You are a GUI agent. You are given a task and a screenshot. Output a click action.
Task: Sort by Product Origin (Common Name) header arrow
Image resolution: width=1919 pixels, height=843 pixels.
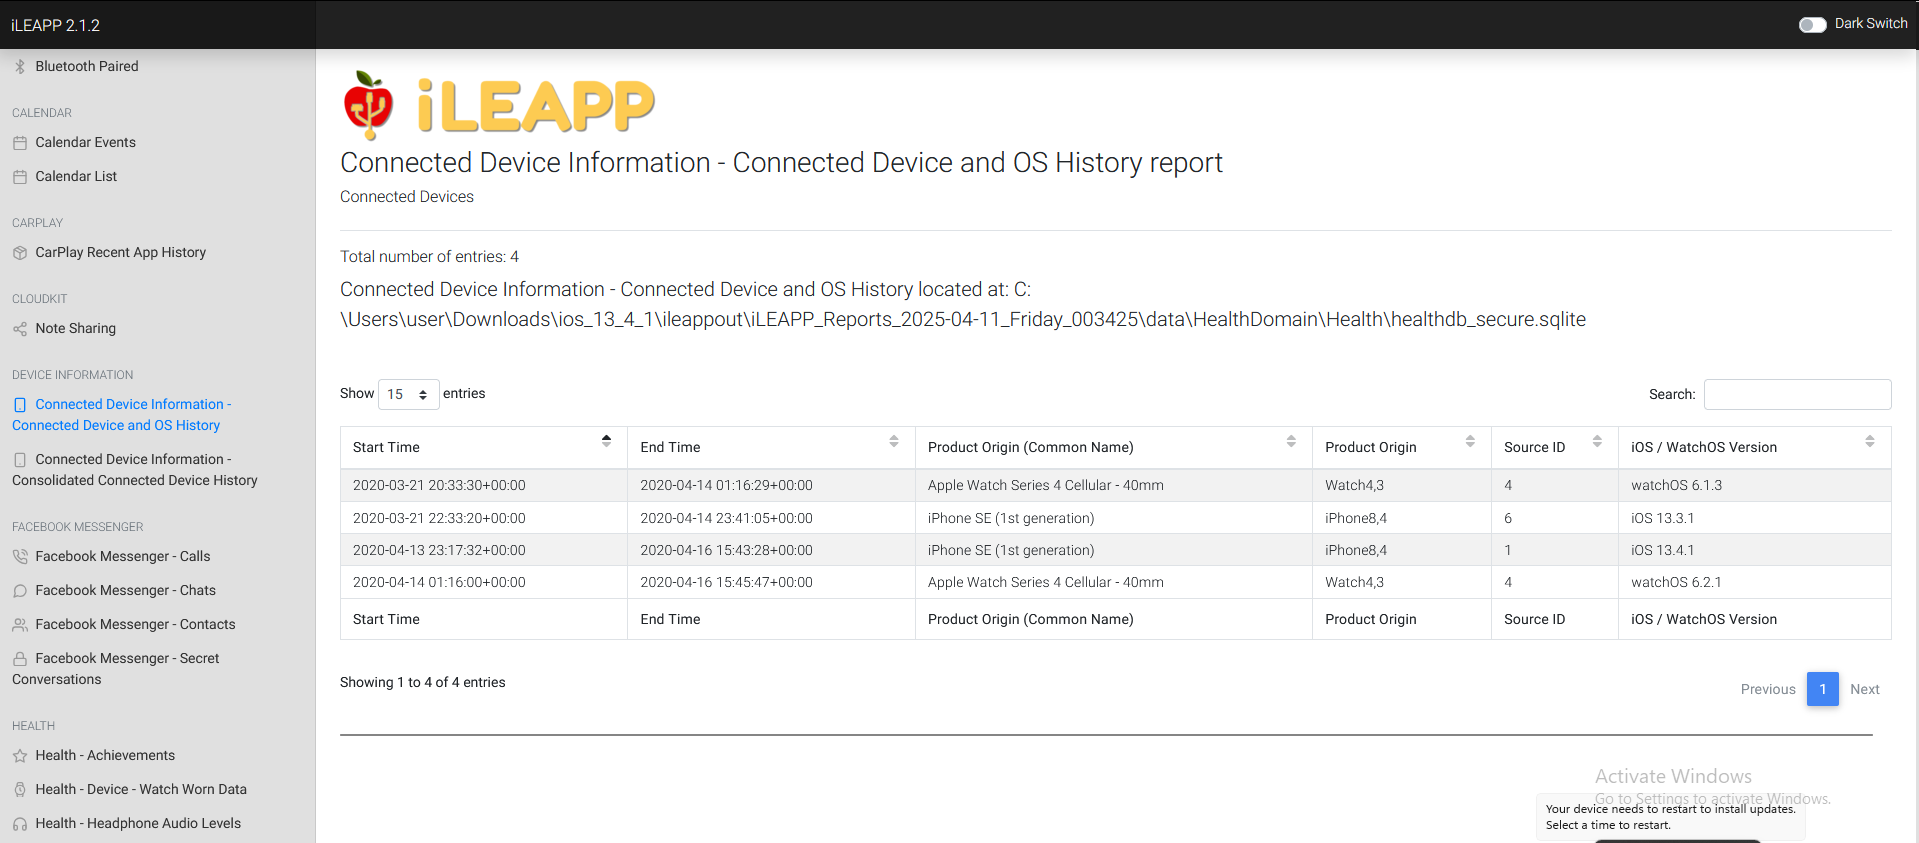click(x=1291, y=441)
